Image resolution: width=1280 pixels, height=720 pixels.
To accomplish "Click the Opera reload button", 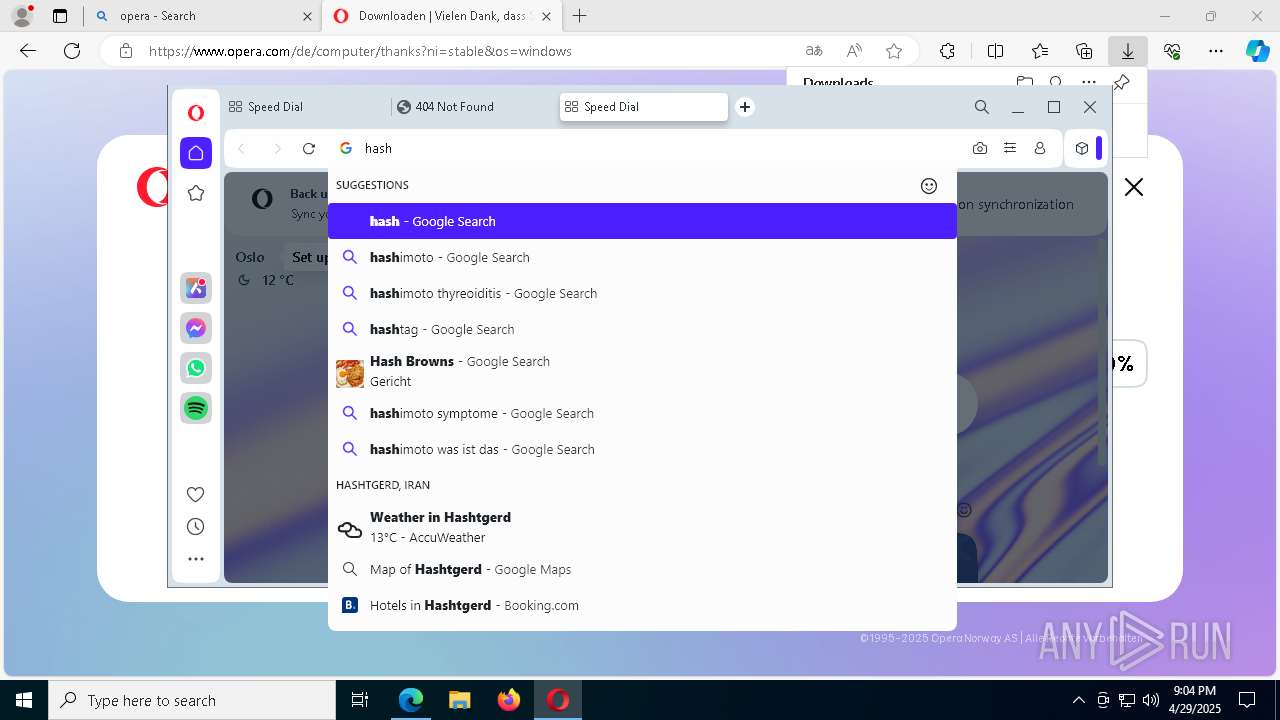I will coord(309,148).
